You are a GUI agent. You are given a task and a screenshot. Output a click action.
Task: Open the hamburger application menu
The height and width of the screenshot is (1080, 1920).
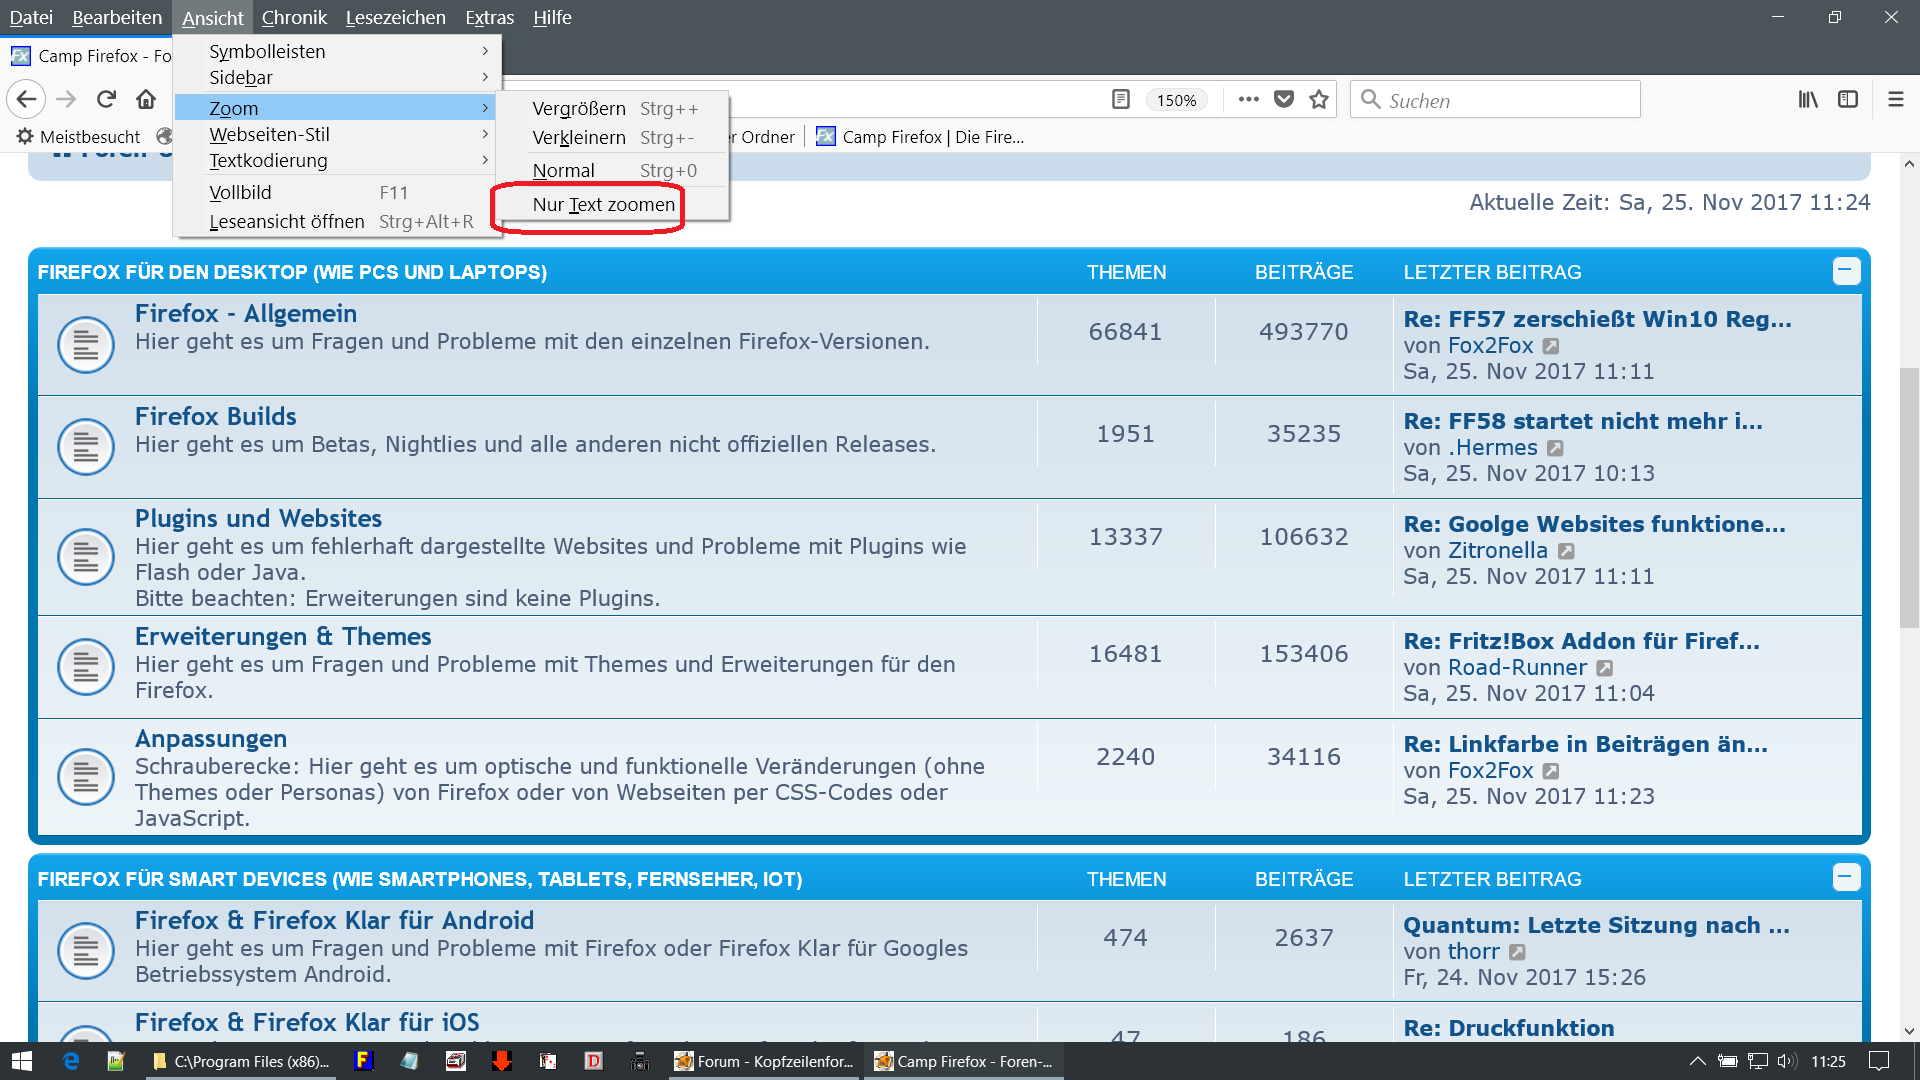point(1895,99)
